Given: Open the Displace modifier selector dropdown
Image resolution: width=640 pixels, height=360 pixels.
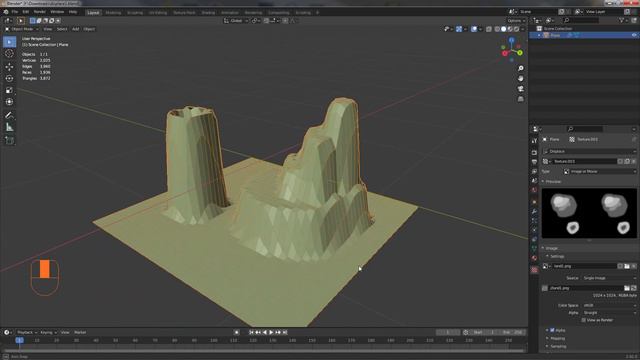Looking at the screenshot, I should coord(589,151).
